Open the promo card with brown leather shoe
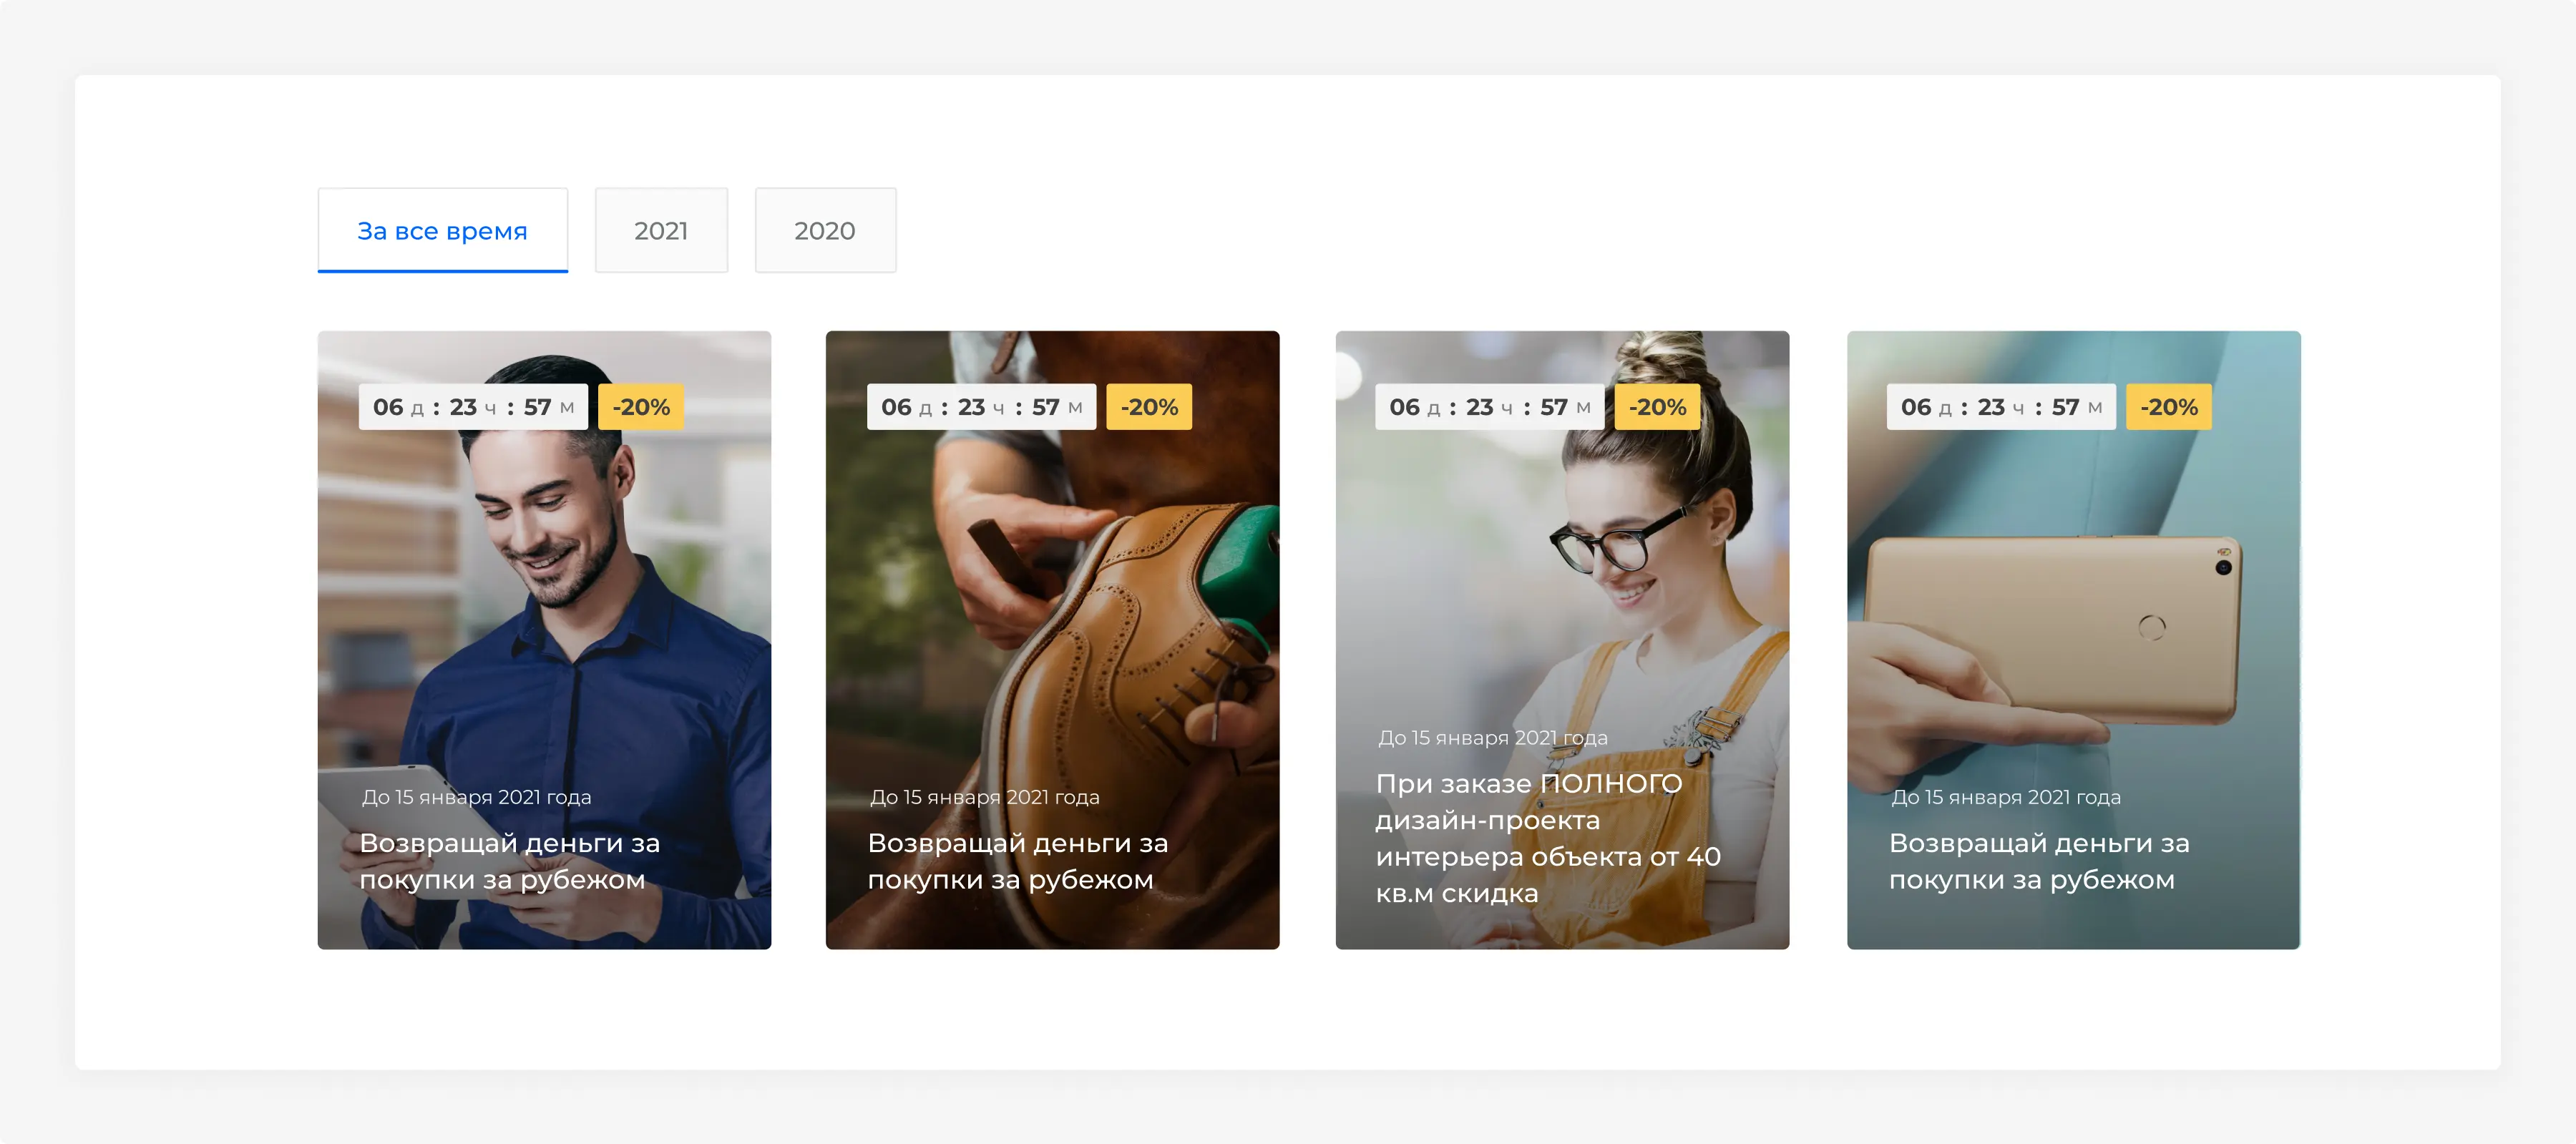 coord(1052,640)
